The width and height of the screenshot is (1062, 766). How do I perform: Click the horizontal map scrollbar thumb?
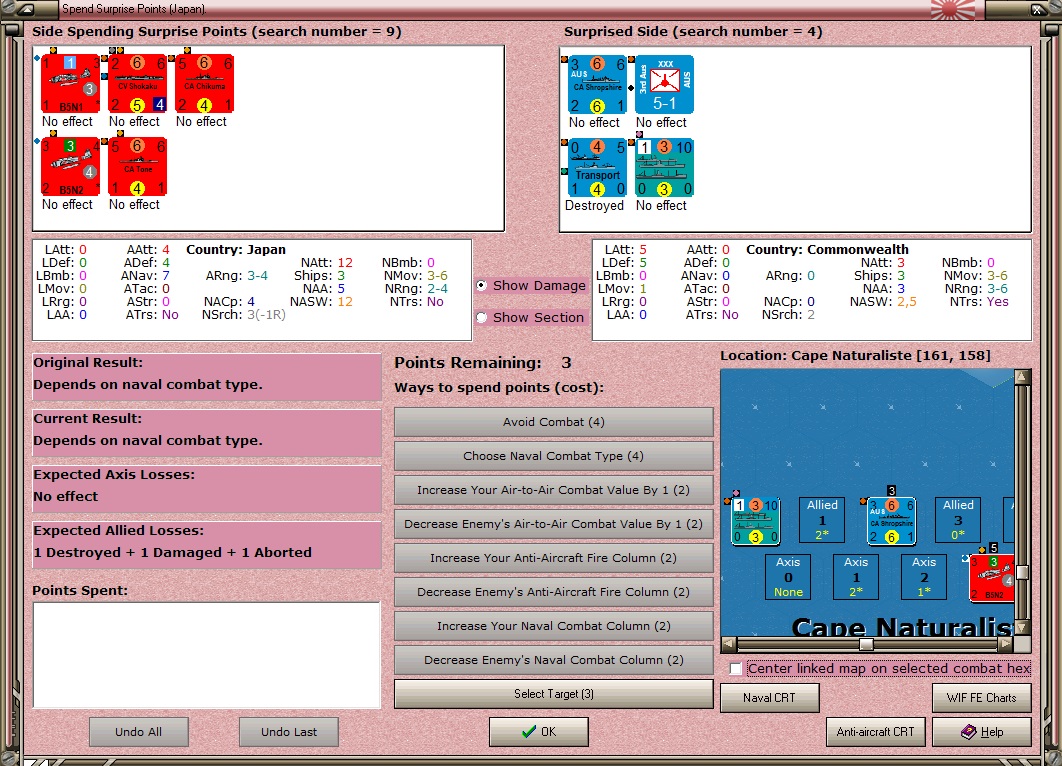coord(866,643)
